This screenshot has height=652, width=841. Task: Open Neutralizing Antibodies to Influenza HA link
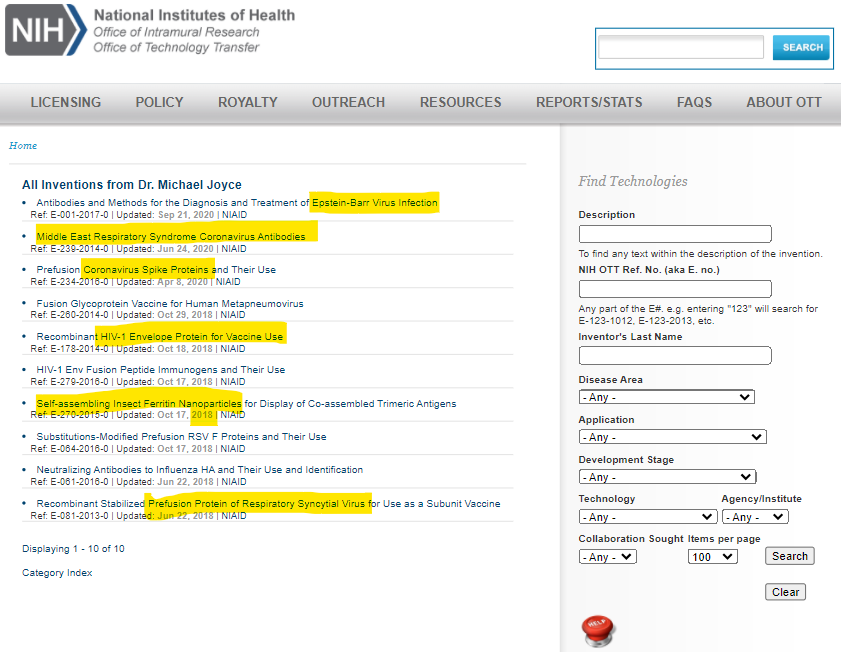point(200,470)
